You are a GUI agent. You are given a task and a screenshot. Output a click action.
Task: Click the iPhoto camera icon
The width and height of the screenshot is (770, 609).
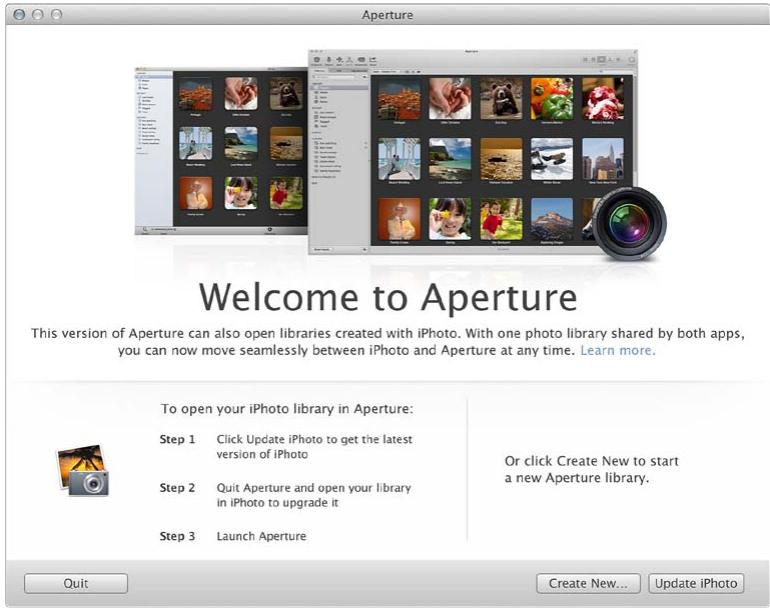tap(83, 471)
